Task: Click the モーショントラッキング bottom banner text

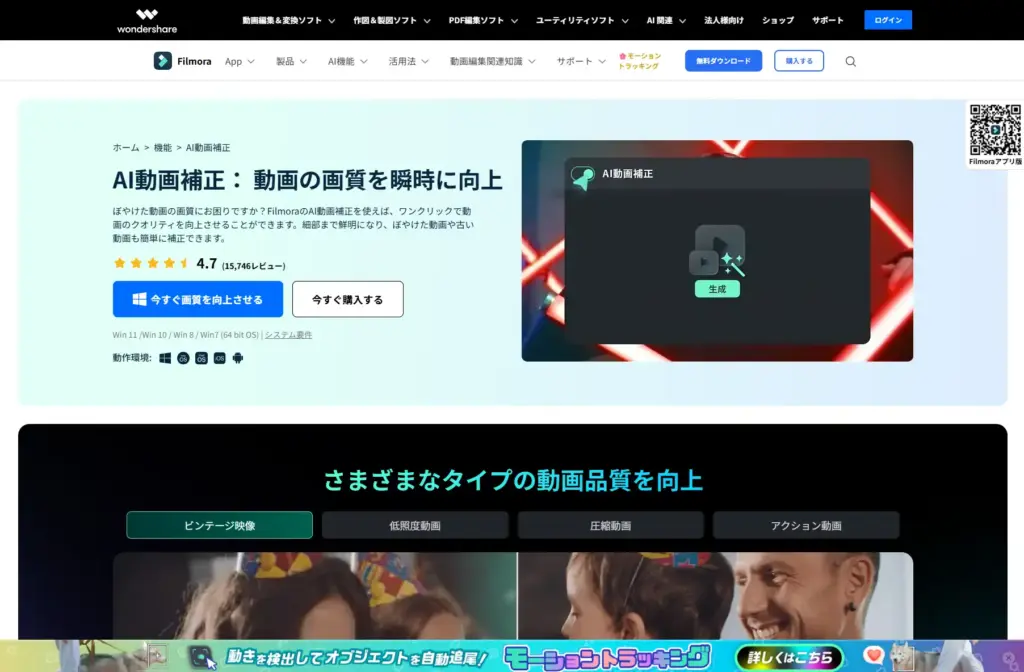Action: click(x=607, y=657)
